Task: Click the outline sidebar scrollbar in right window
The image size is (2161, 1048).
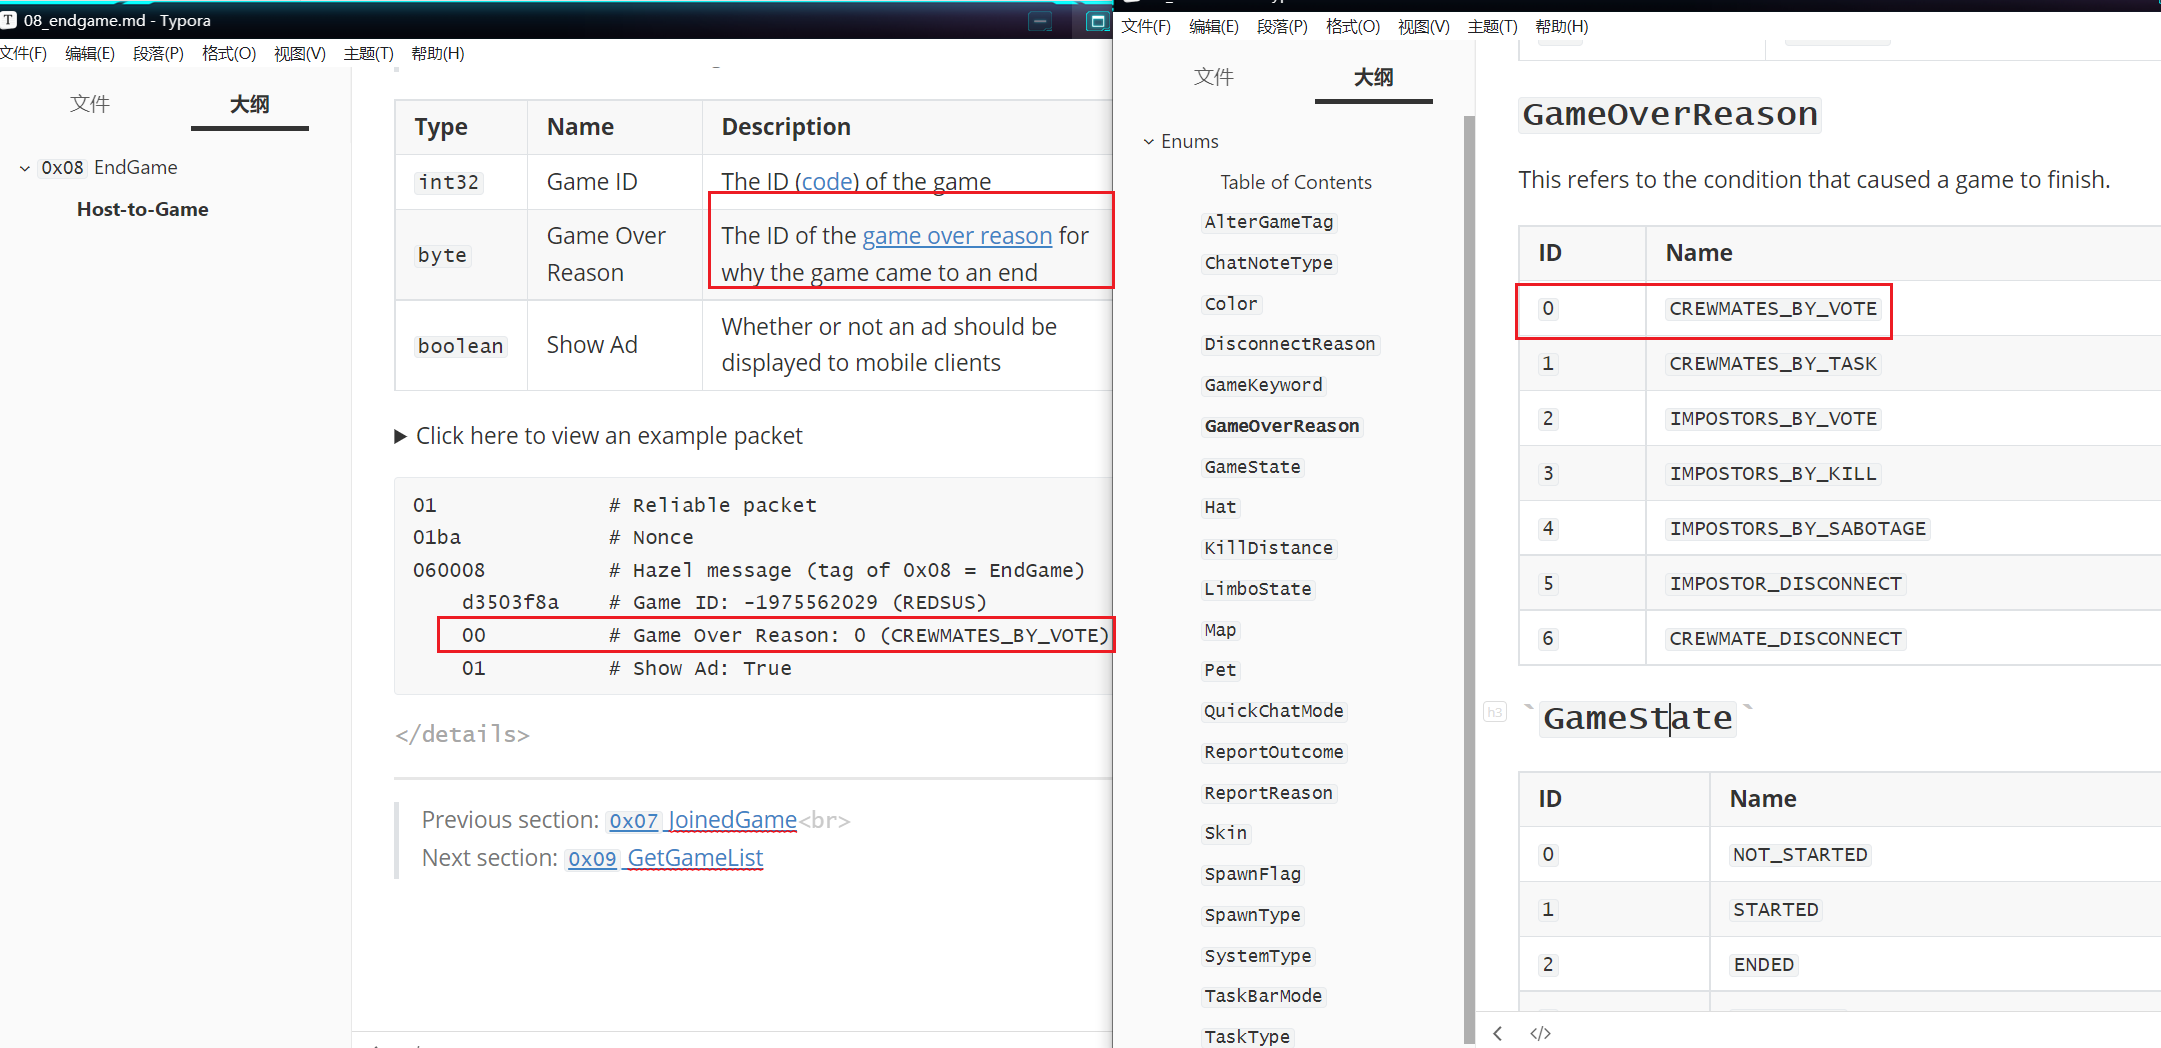Action: pyautogui.click(x=1469, y=580)
